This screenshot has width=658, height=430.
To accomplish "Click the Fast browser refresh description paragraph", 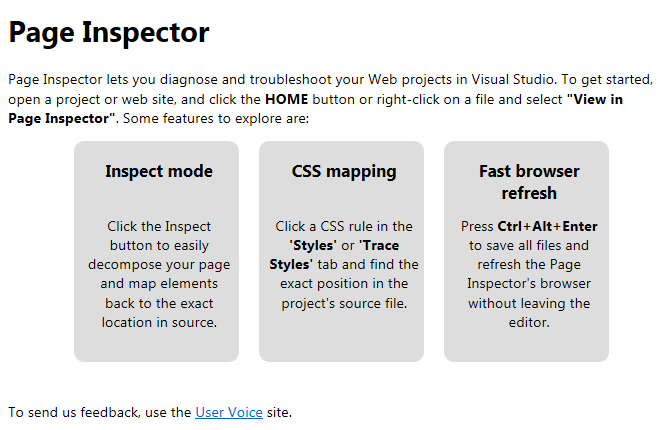I will [x=529, y=274].
